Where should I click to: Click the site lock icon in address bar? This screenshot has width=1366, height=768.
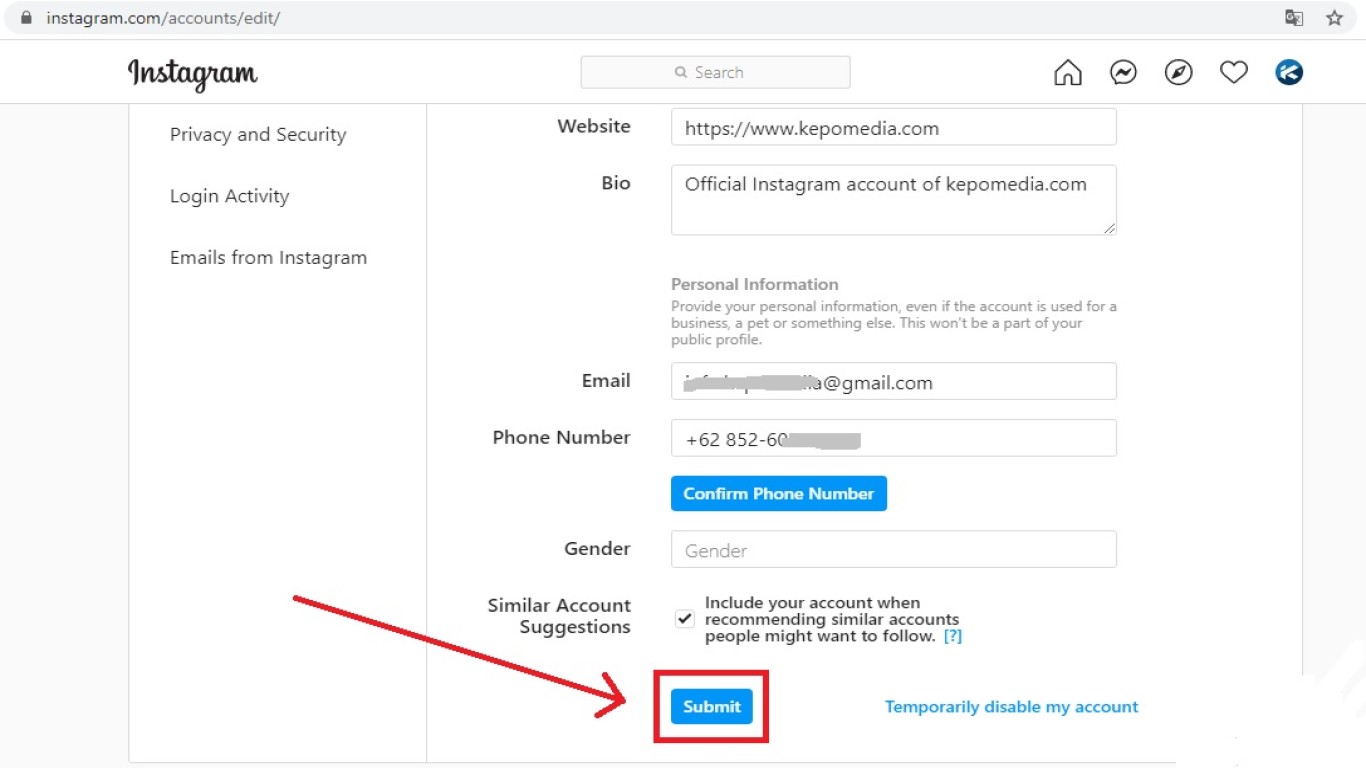coord(26,18)
